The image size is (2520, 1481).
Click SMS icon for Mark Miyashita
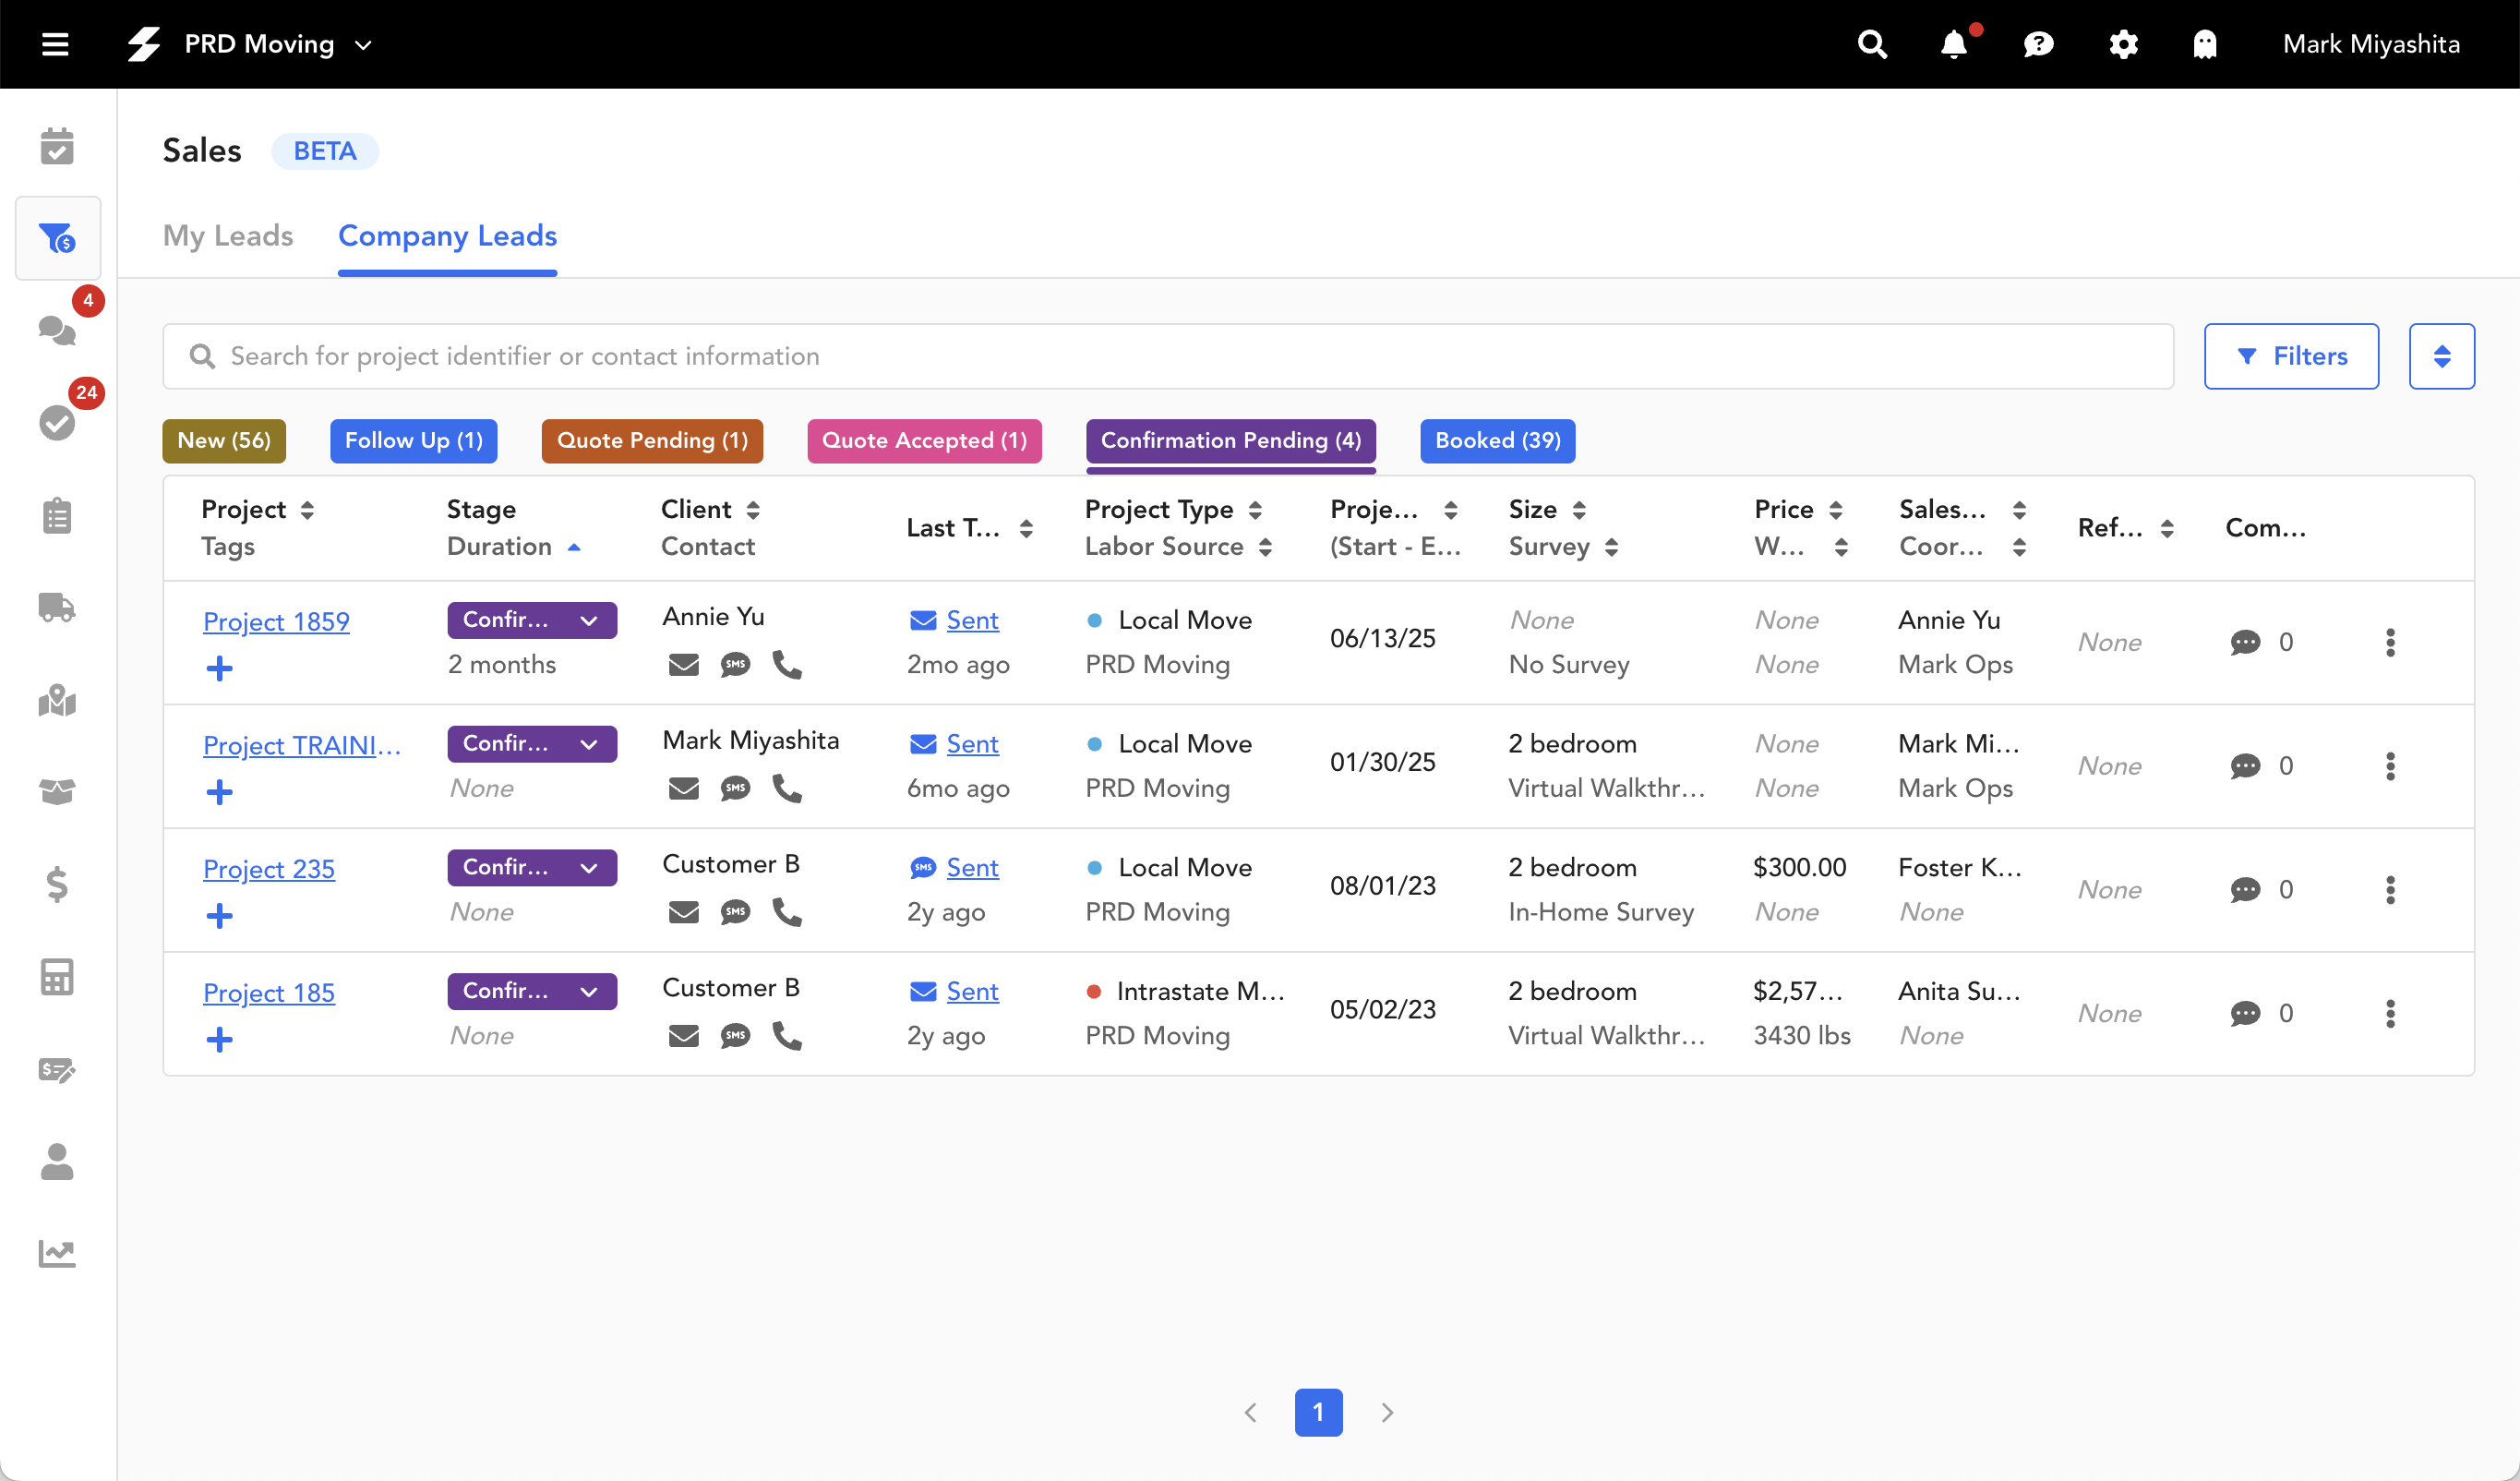(735, 788)
